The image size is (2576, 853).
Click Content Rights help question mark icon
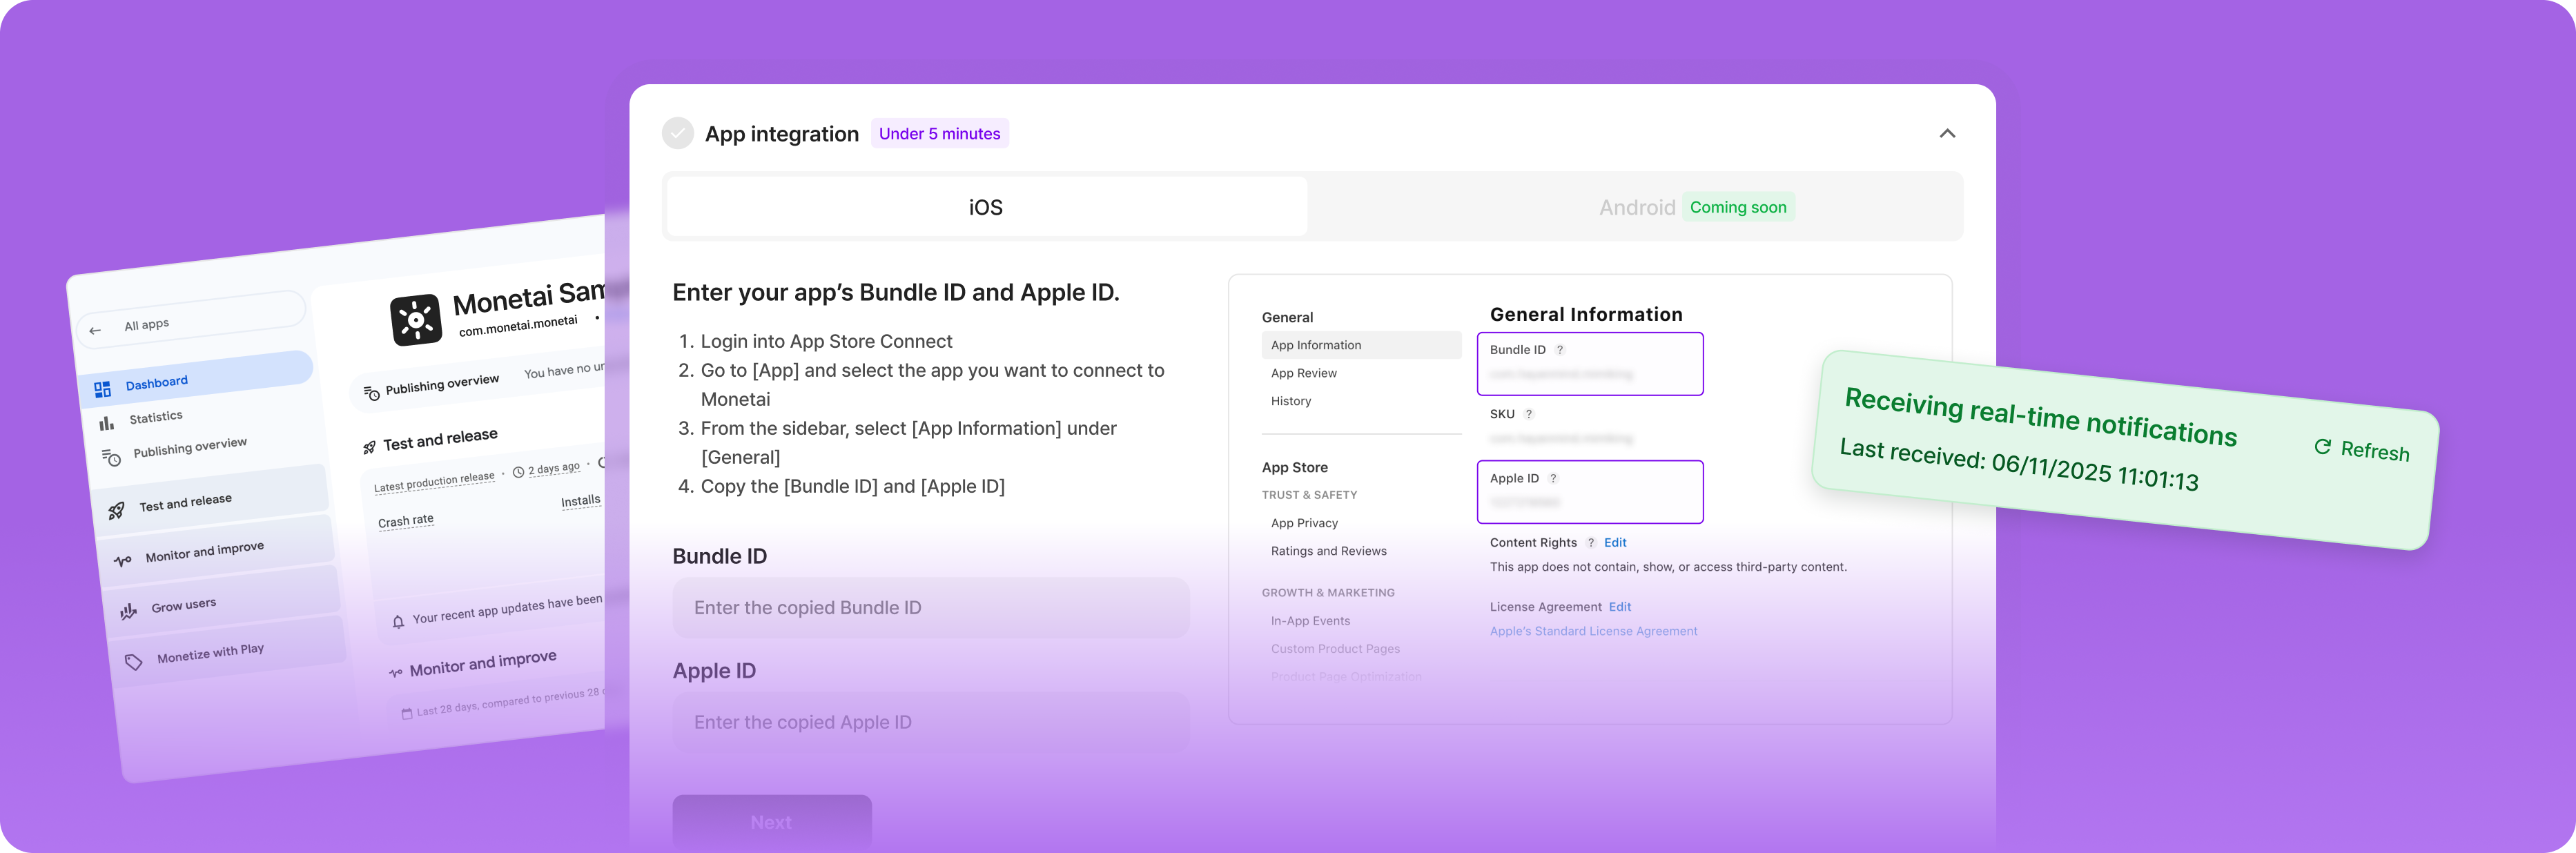coord(1591,543)
